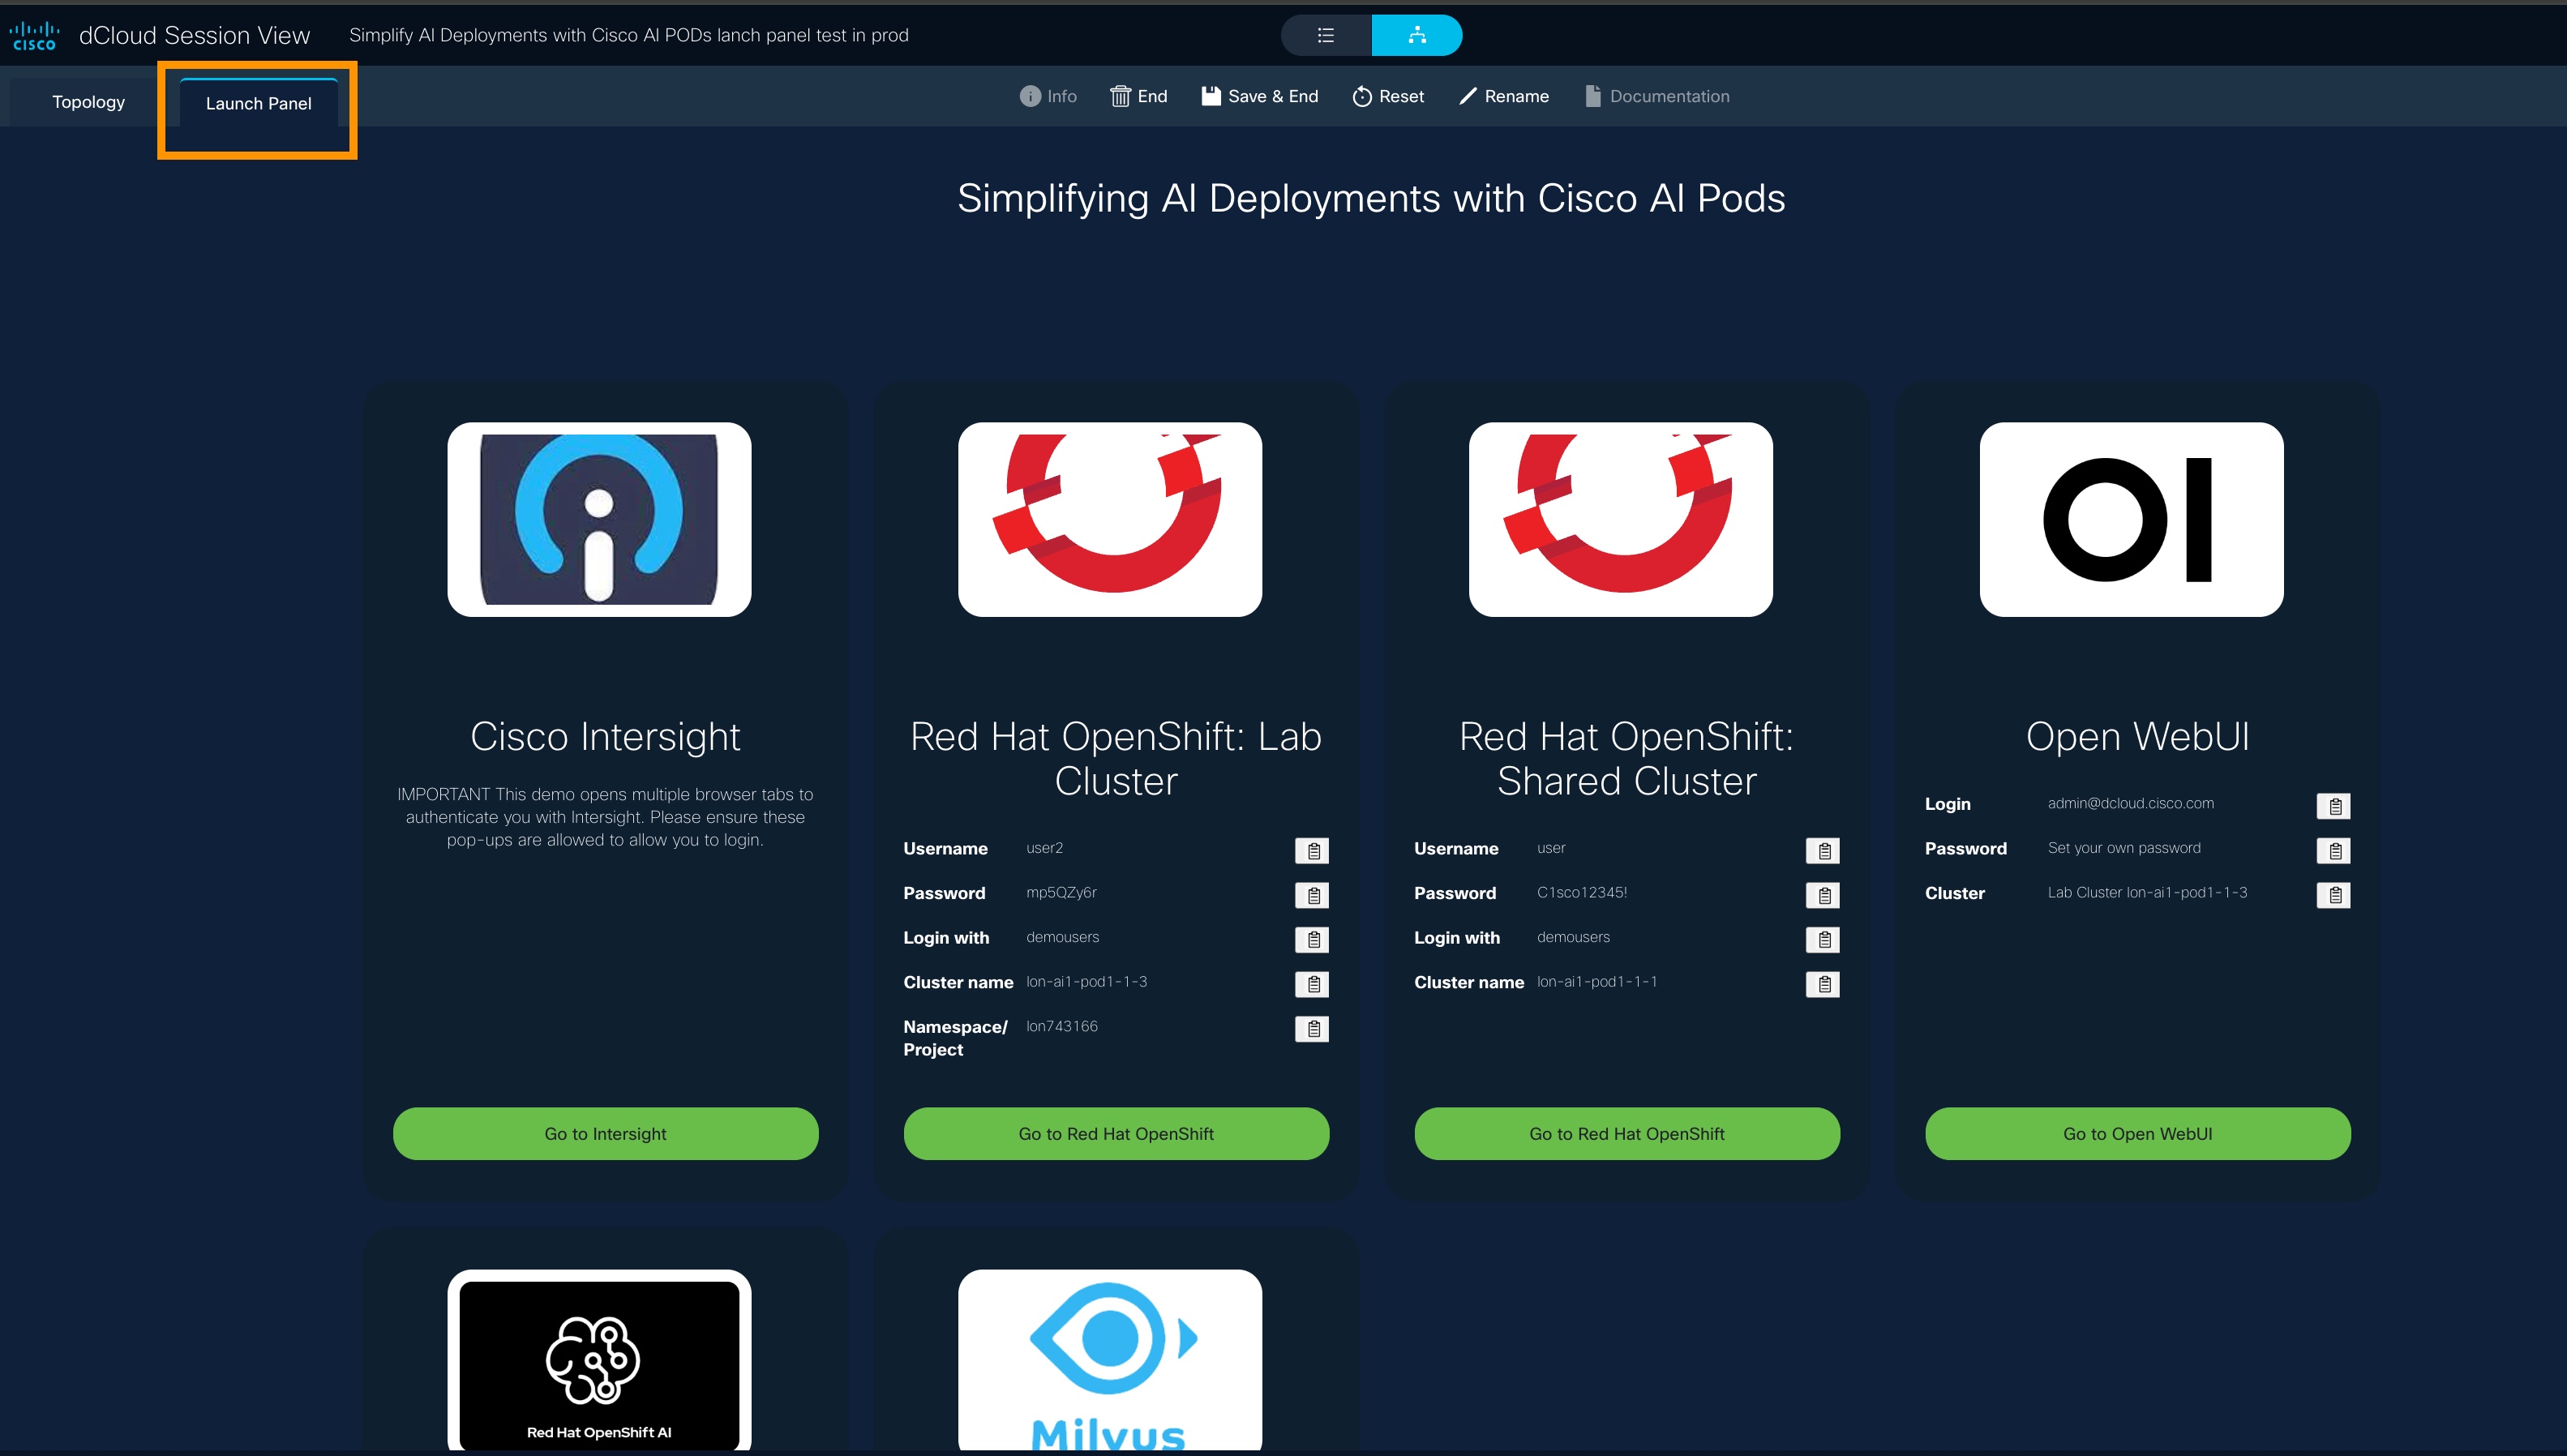Click the Shared Cluster password C1sco12345! text
The height and width of the screenshot is (1456, 2567).
pos(1582,893)
